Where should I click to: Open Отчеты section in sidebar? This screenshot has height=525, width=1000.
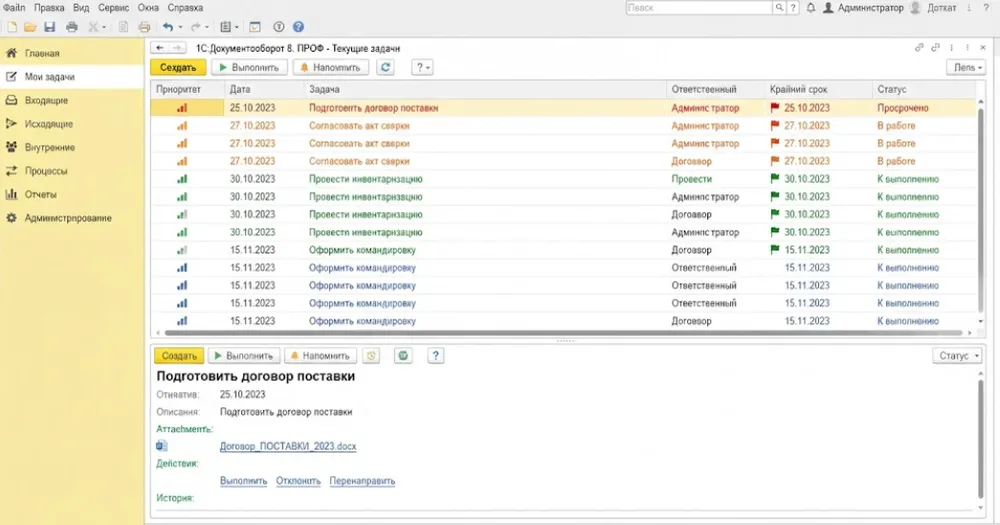click(x=72, y=195)
